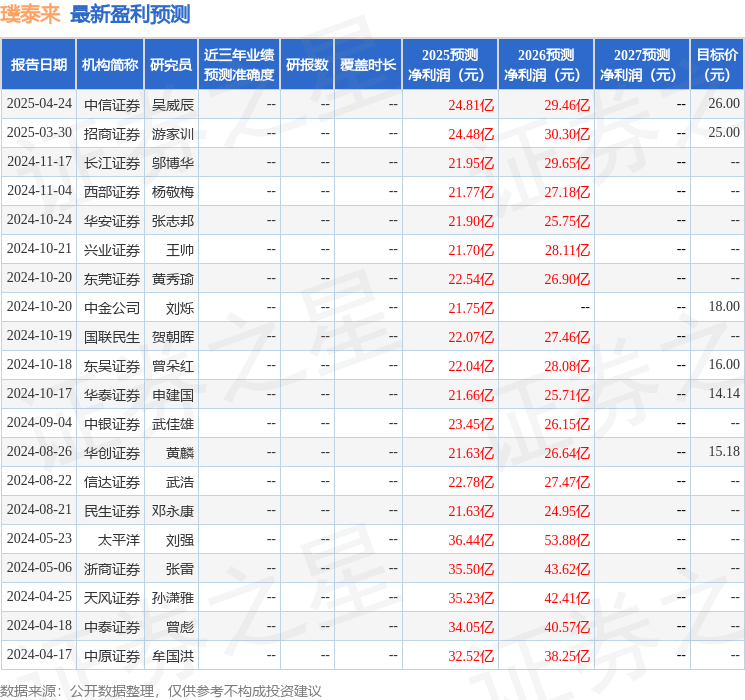Click the 53.88亿 forecast value
Image resolution: width=745 pixels, height=700 pixels.
[567, 539]
